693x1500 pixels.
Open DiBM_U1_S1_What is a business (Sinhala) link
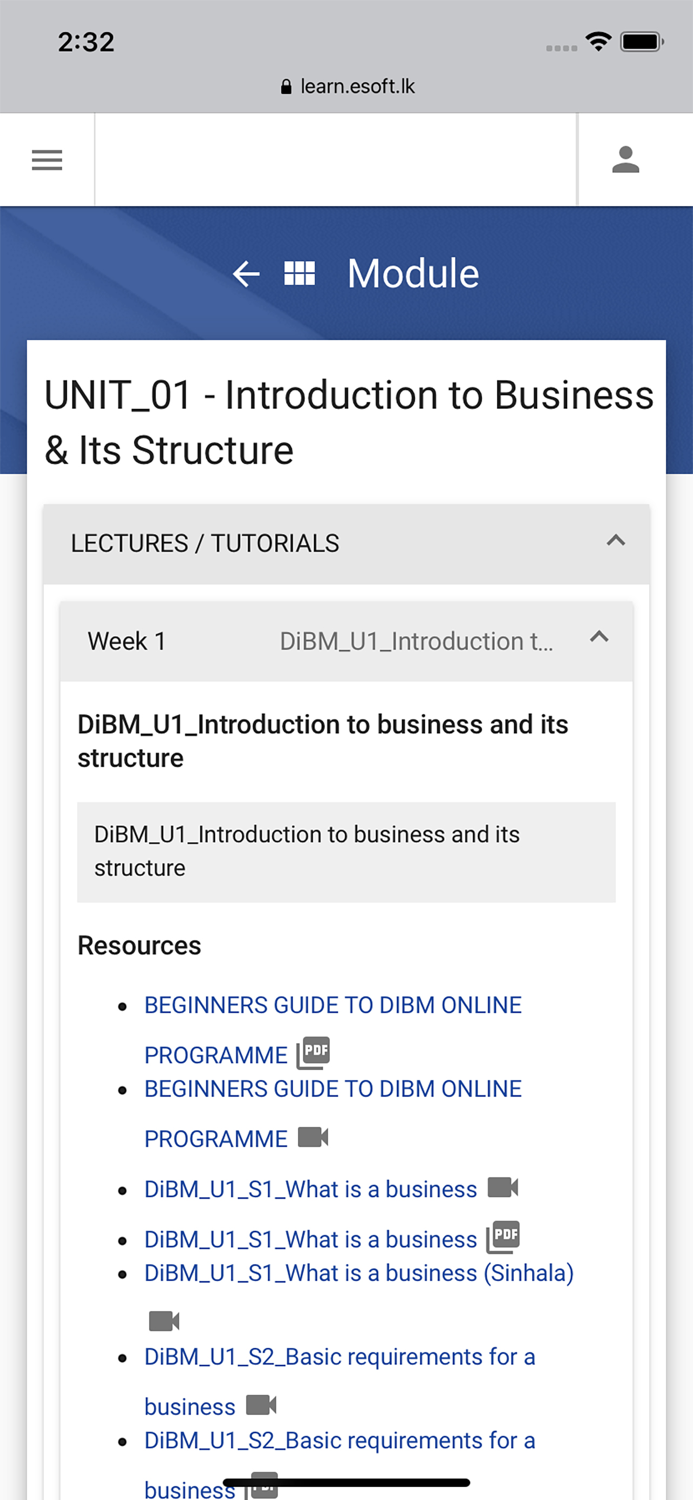359,1273
